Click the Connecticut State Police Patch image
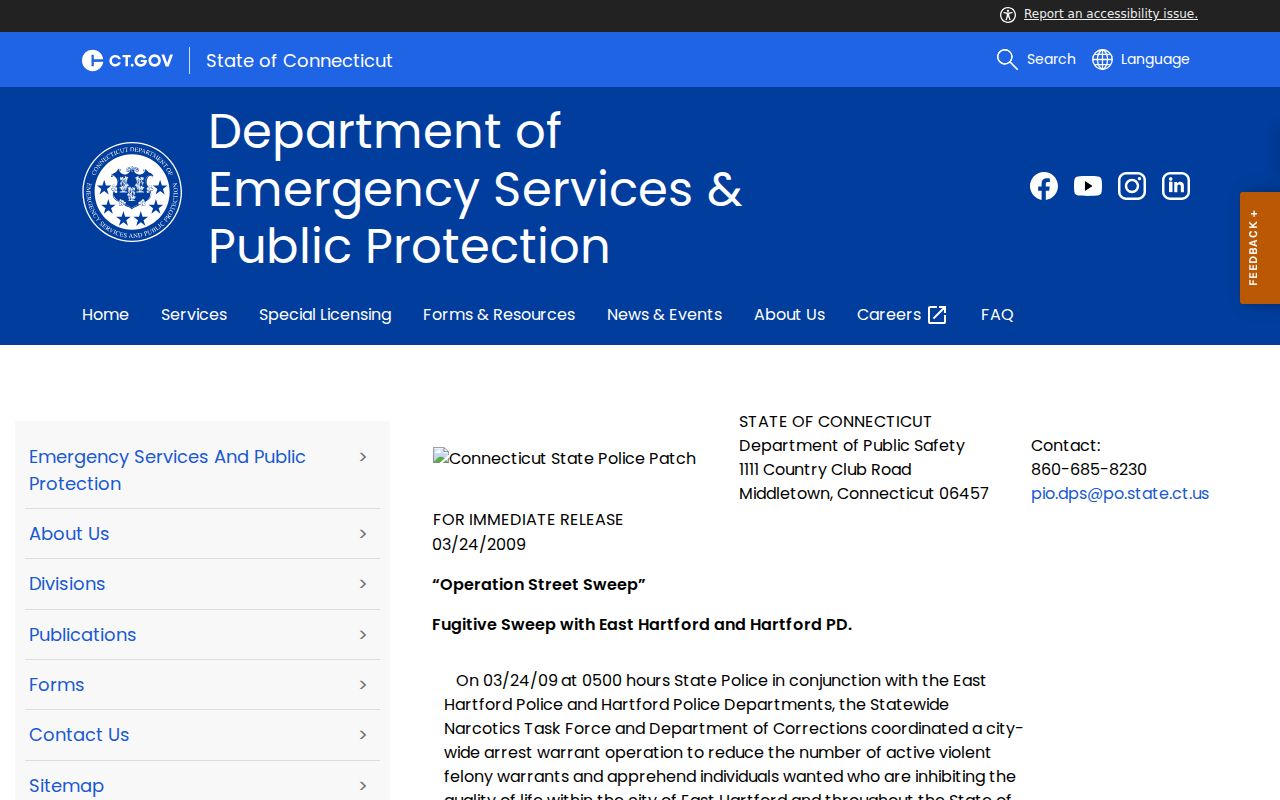This screenshot has width=1280, height=800. point(564,458)
